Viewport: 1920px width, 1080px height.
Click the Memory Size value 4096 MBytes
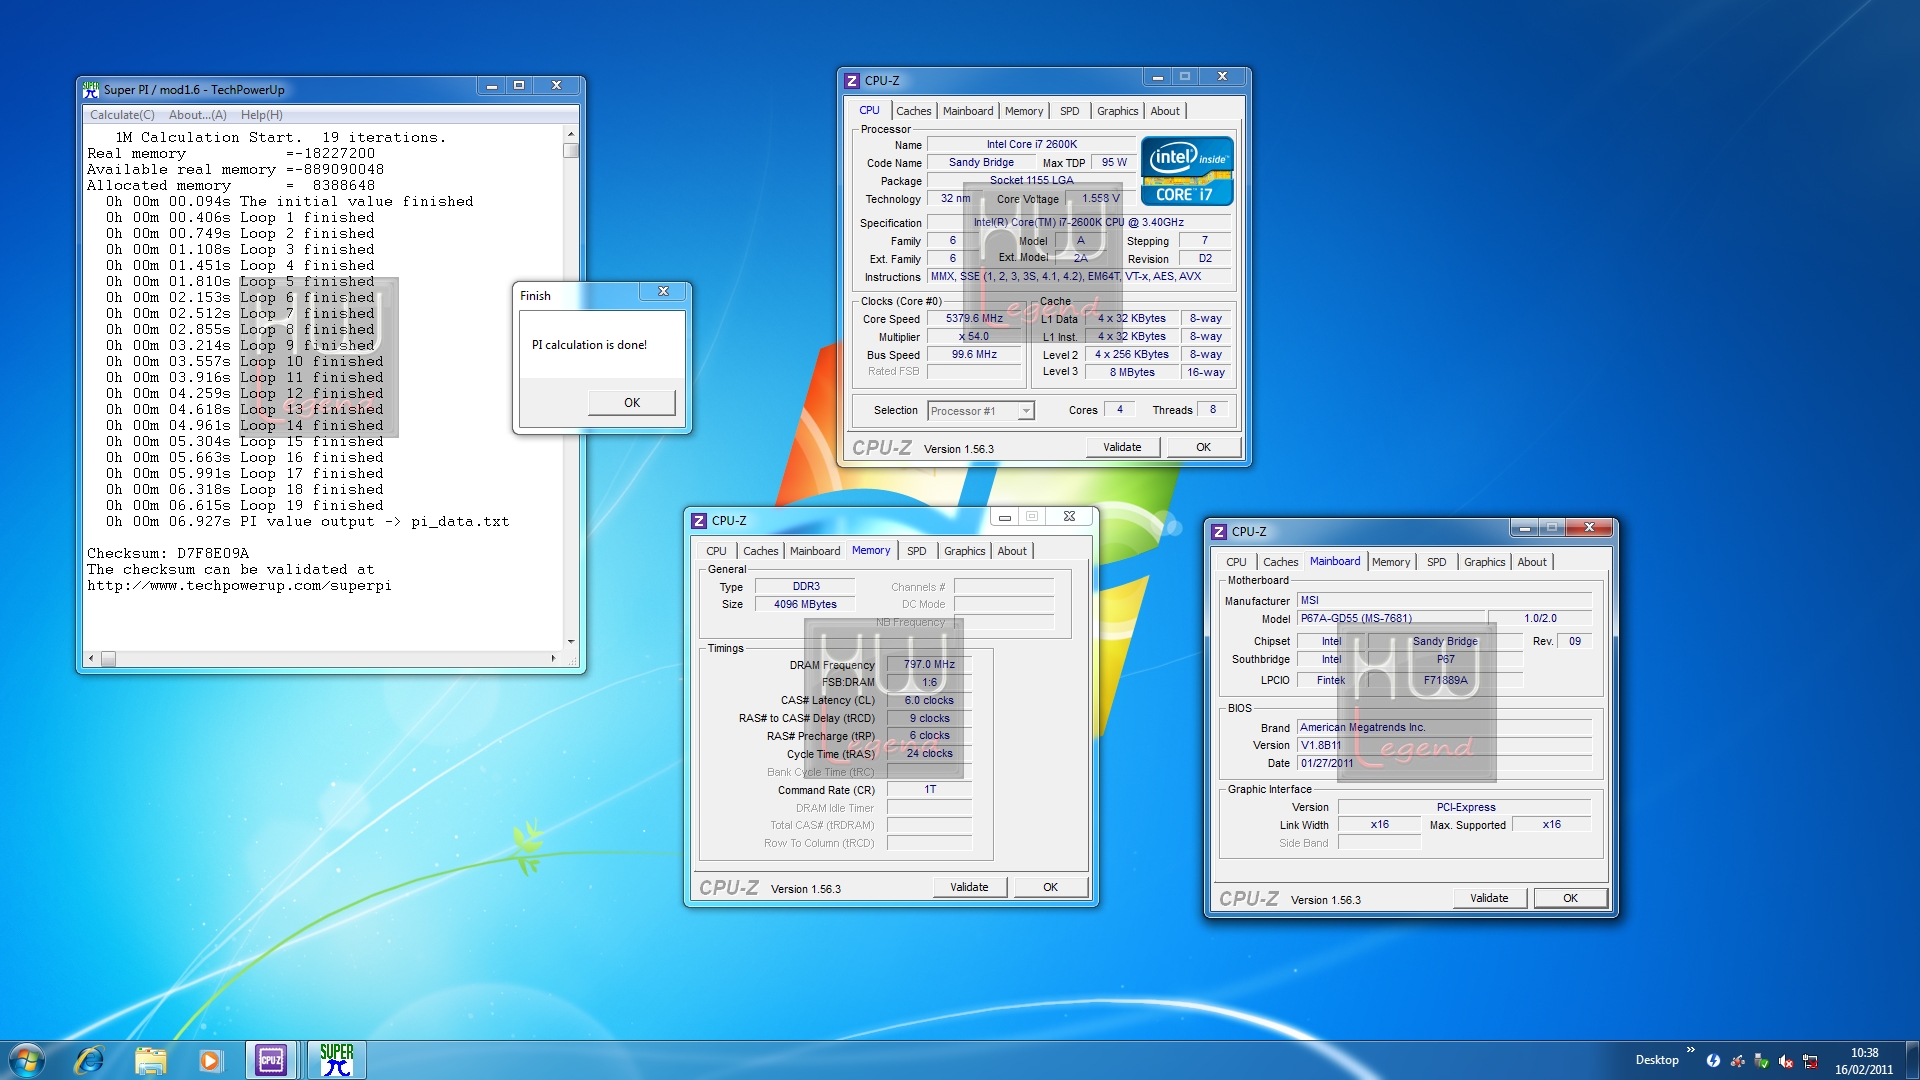(805, 604)
